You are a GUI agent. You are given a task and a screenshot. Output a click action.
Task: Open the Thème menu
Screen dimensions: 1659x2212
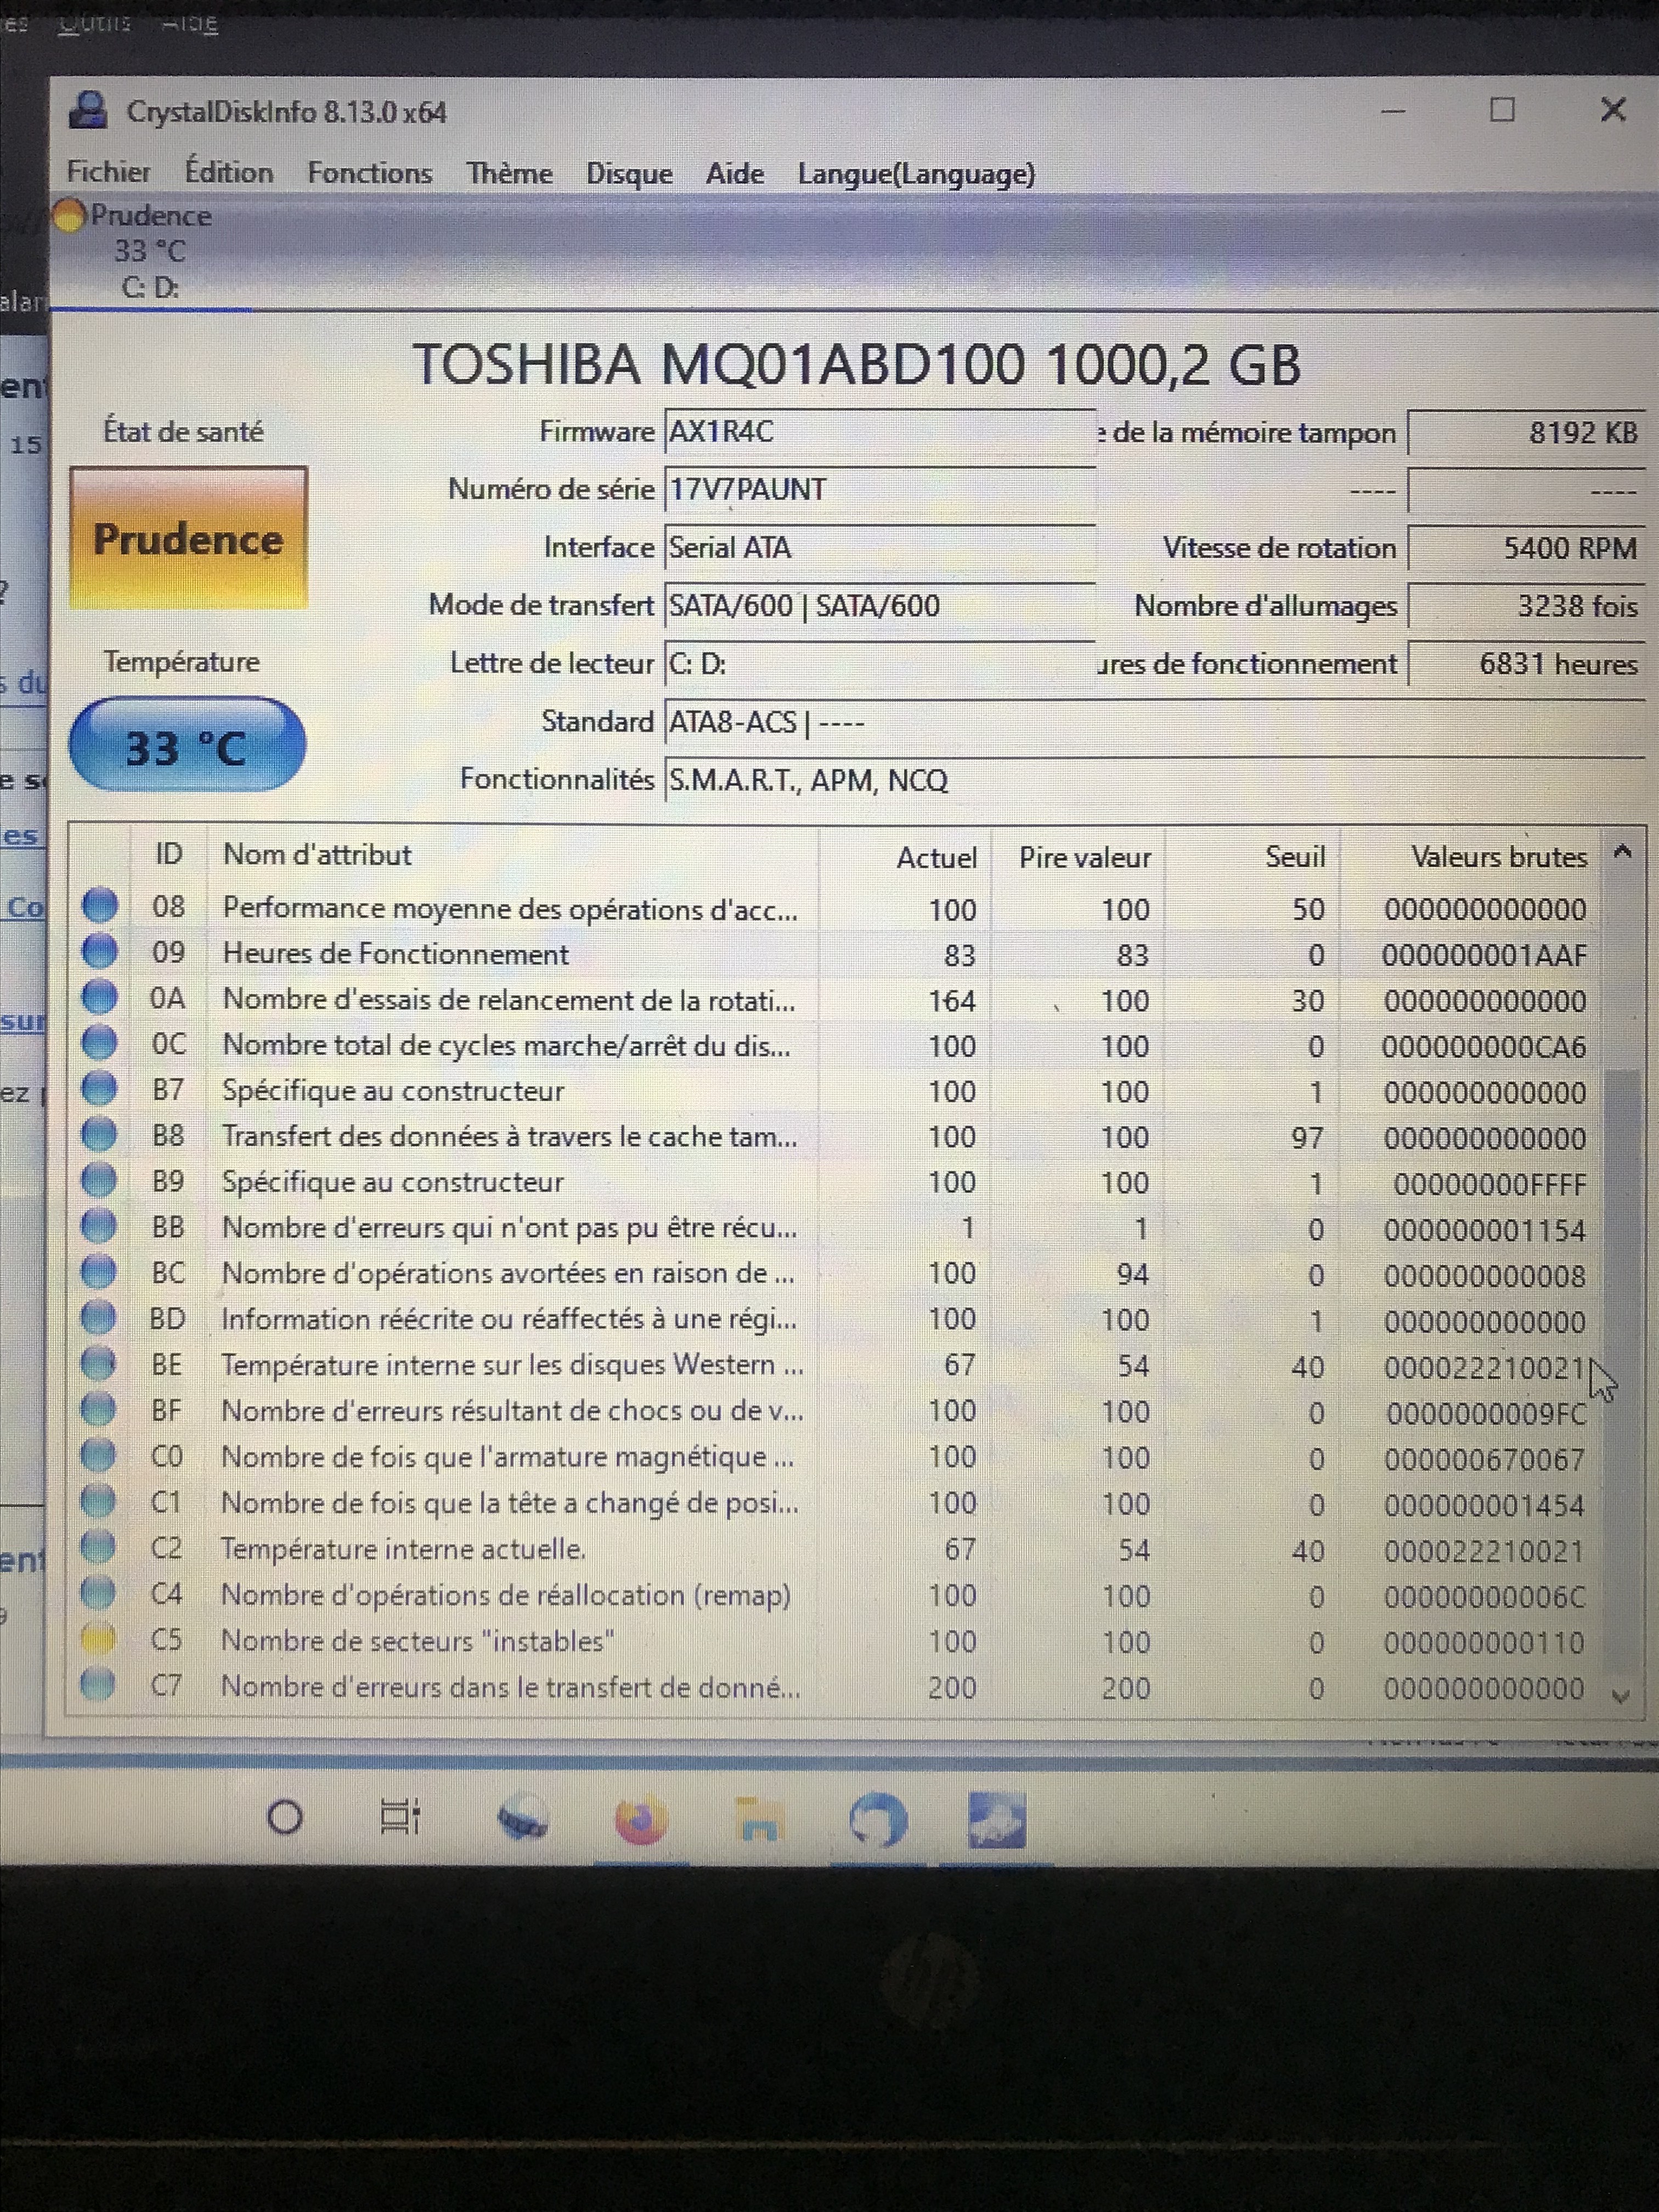pyautogui.click(x=509, y=173)
